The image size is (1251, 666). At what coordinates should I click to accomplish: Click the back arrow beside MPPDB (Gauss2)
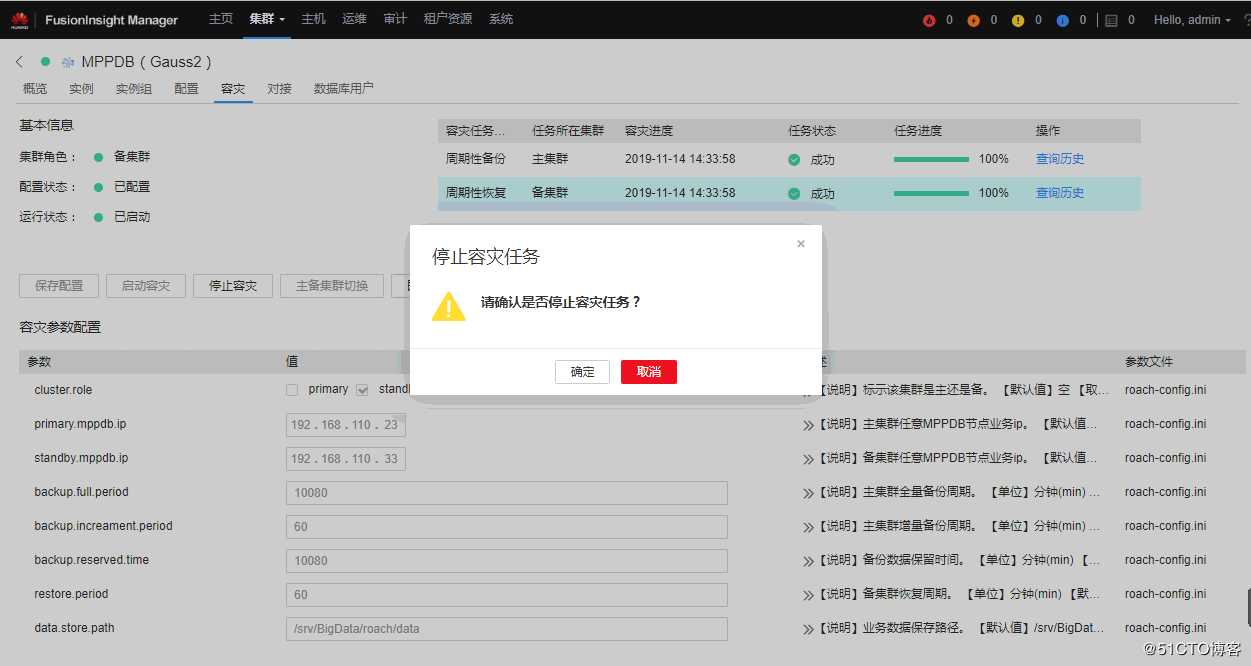coord(20,61)
